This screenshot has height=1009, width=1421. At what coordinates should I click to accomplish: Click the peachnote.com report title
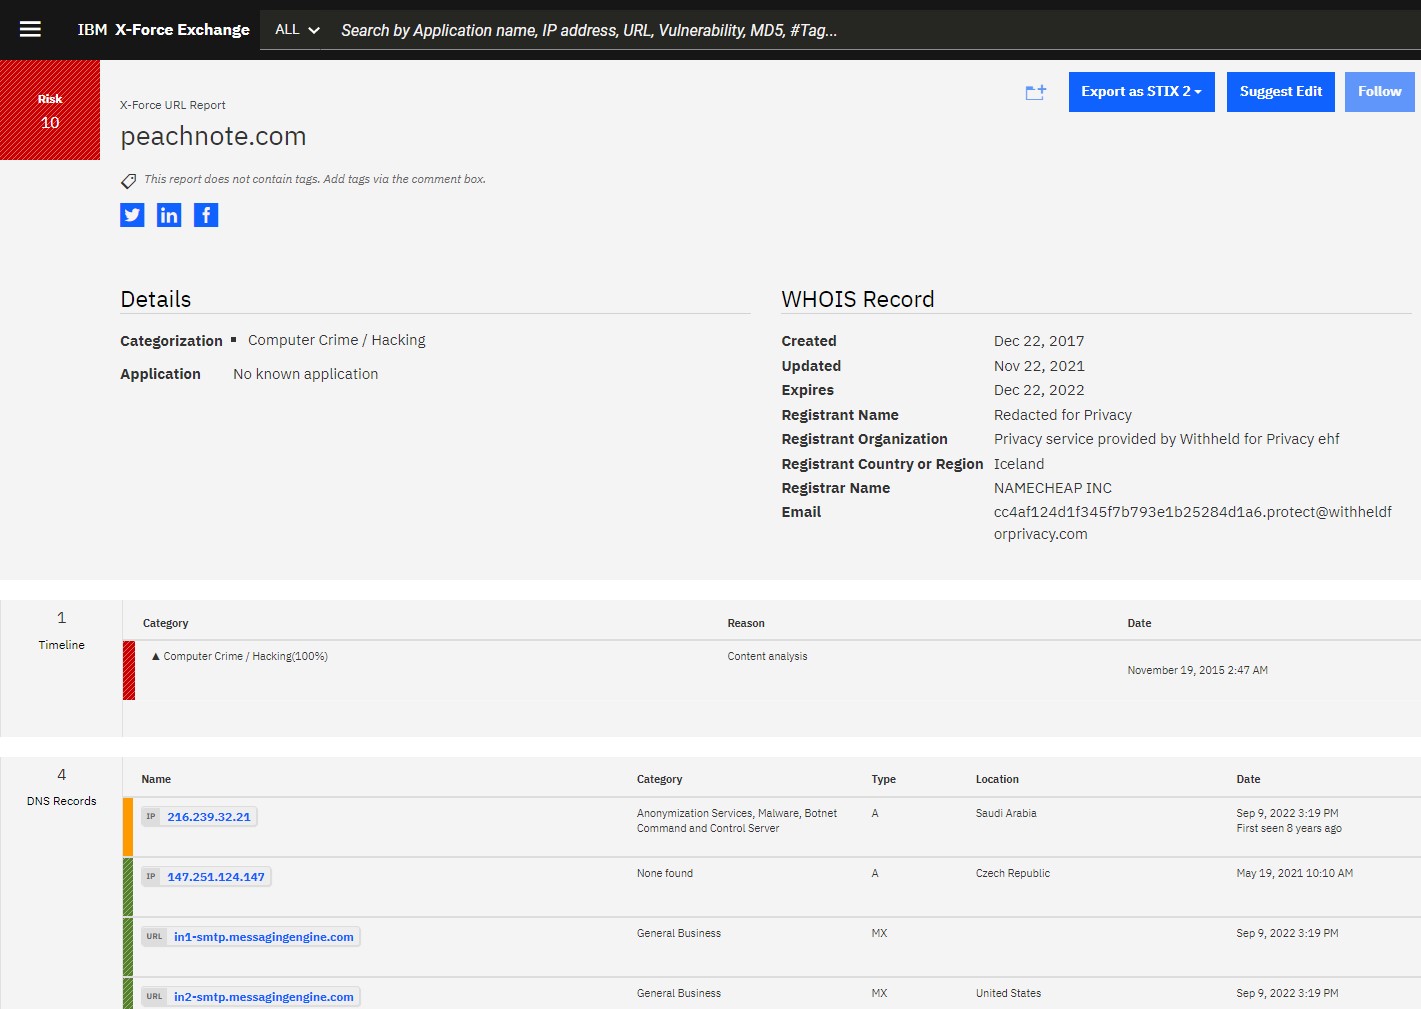(213, 136)
